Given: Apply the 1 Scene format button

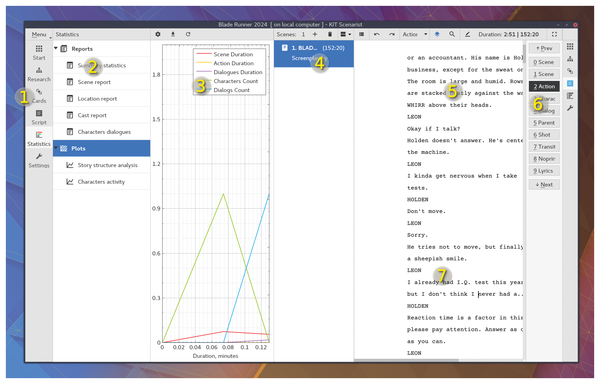Looking at the screenshot, I should pos(544,74).
